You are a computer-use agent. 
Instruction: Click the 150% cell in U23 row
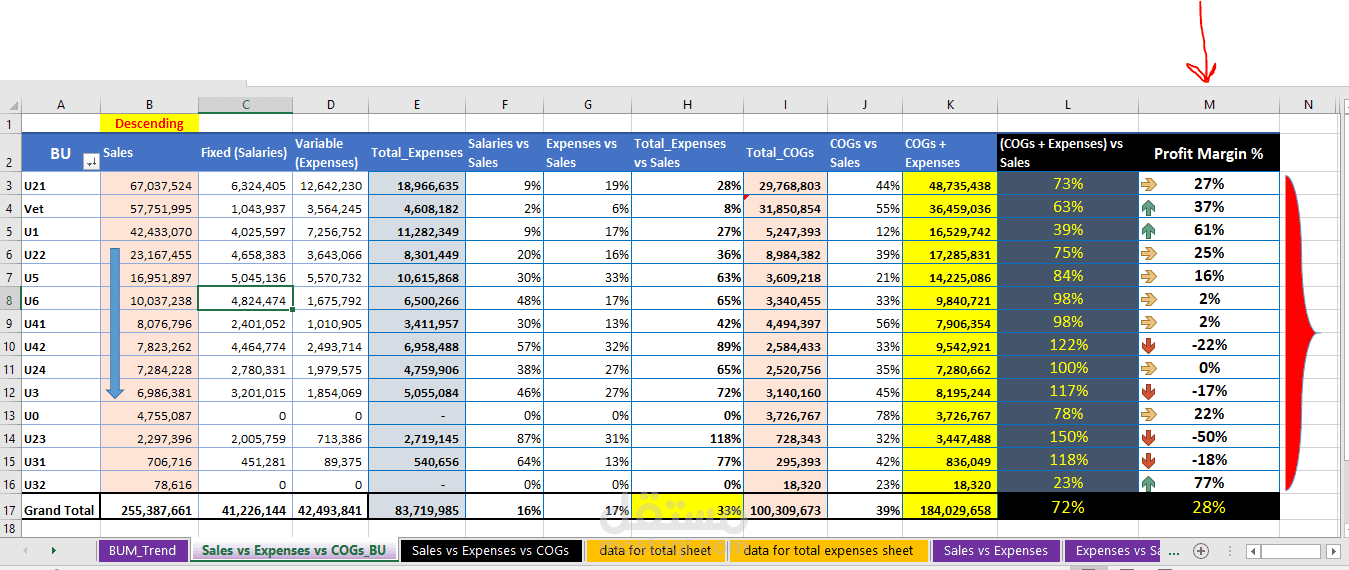(1068, 437)
